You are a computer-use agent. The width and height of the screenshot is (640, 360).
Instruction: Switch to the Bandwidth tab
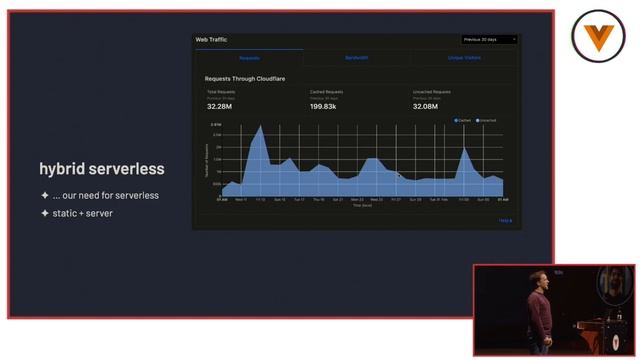(356, 58)
